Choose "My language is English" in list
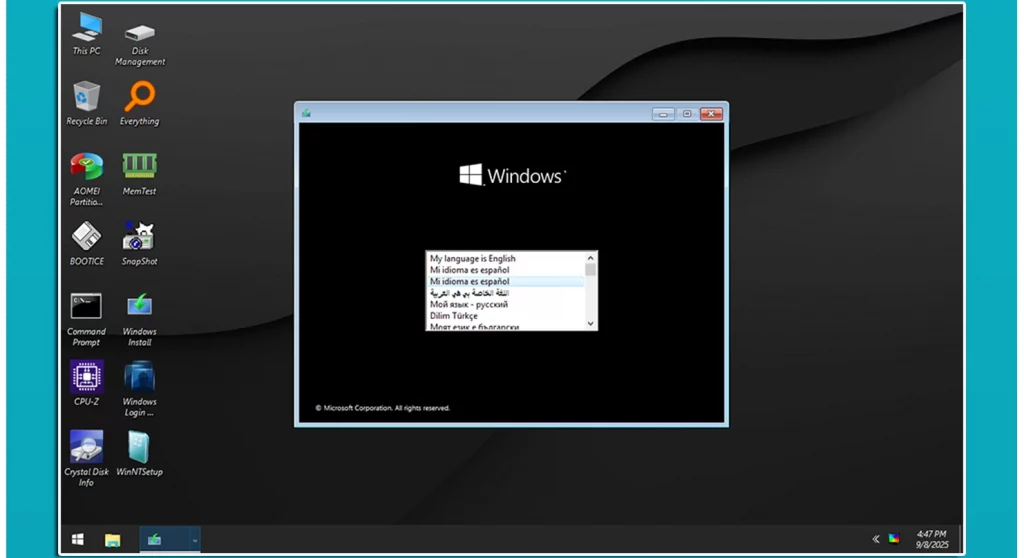Screen dimensions: 1024x558 (x=473, y=259)
